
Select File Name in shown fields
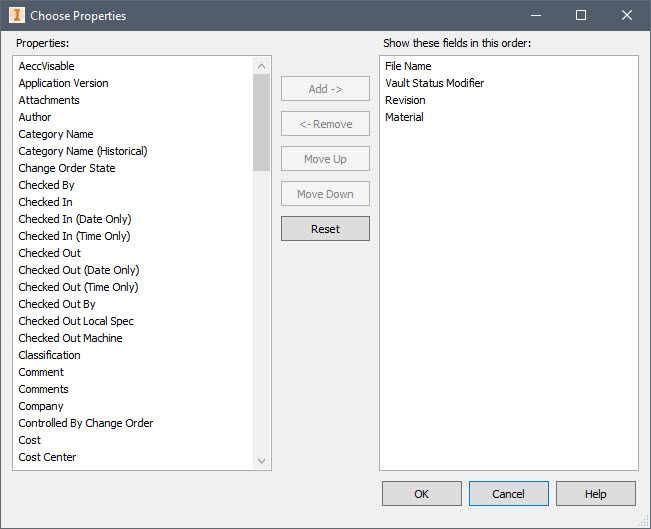click(x=408, y=66)
